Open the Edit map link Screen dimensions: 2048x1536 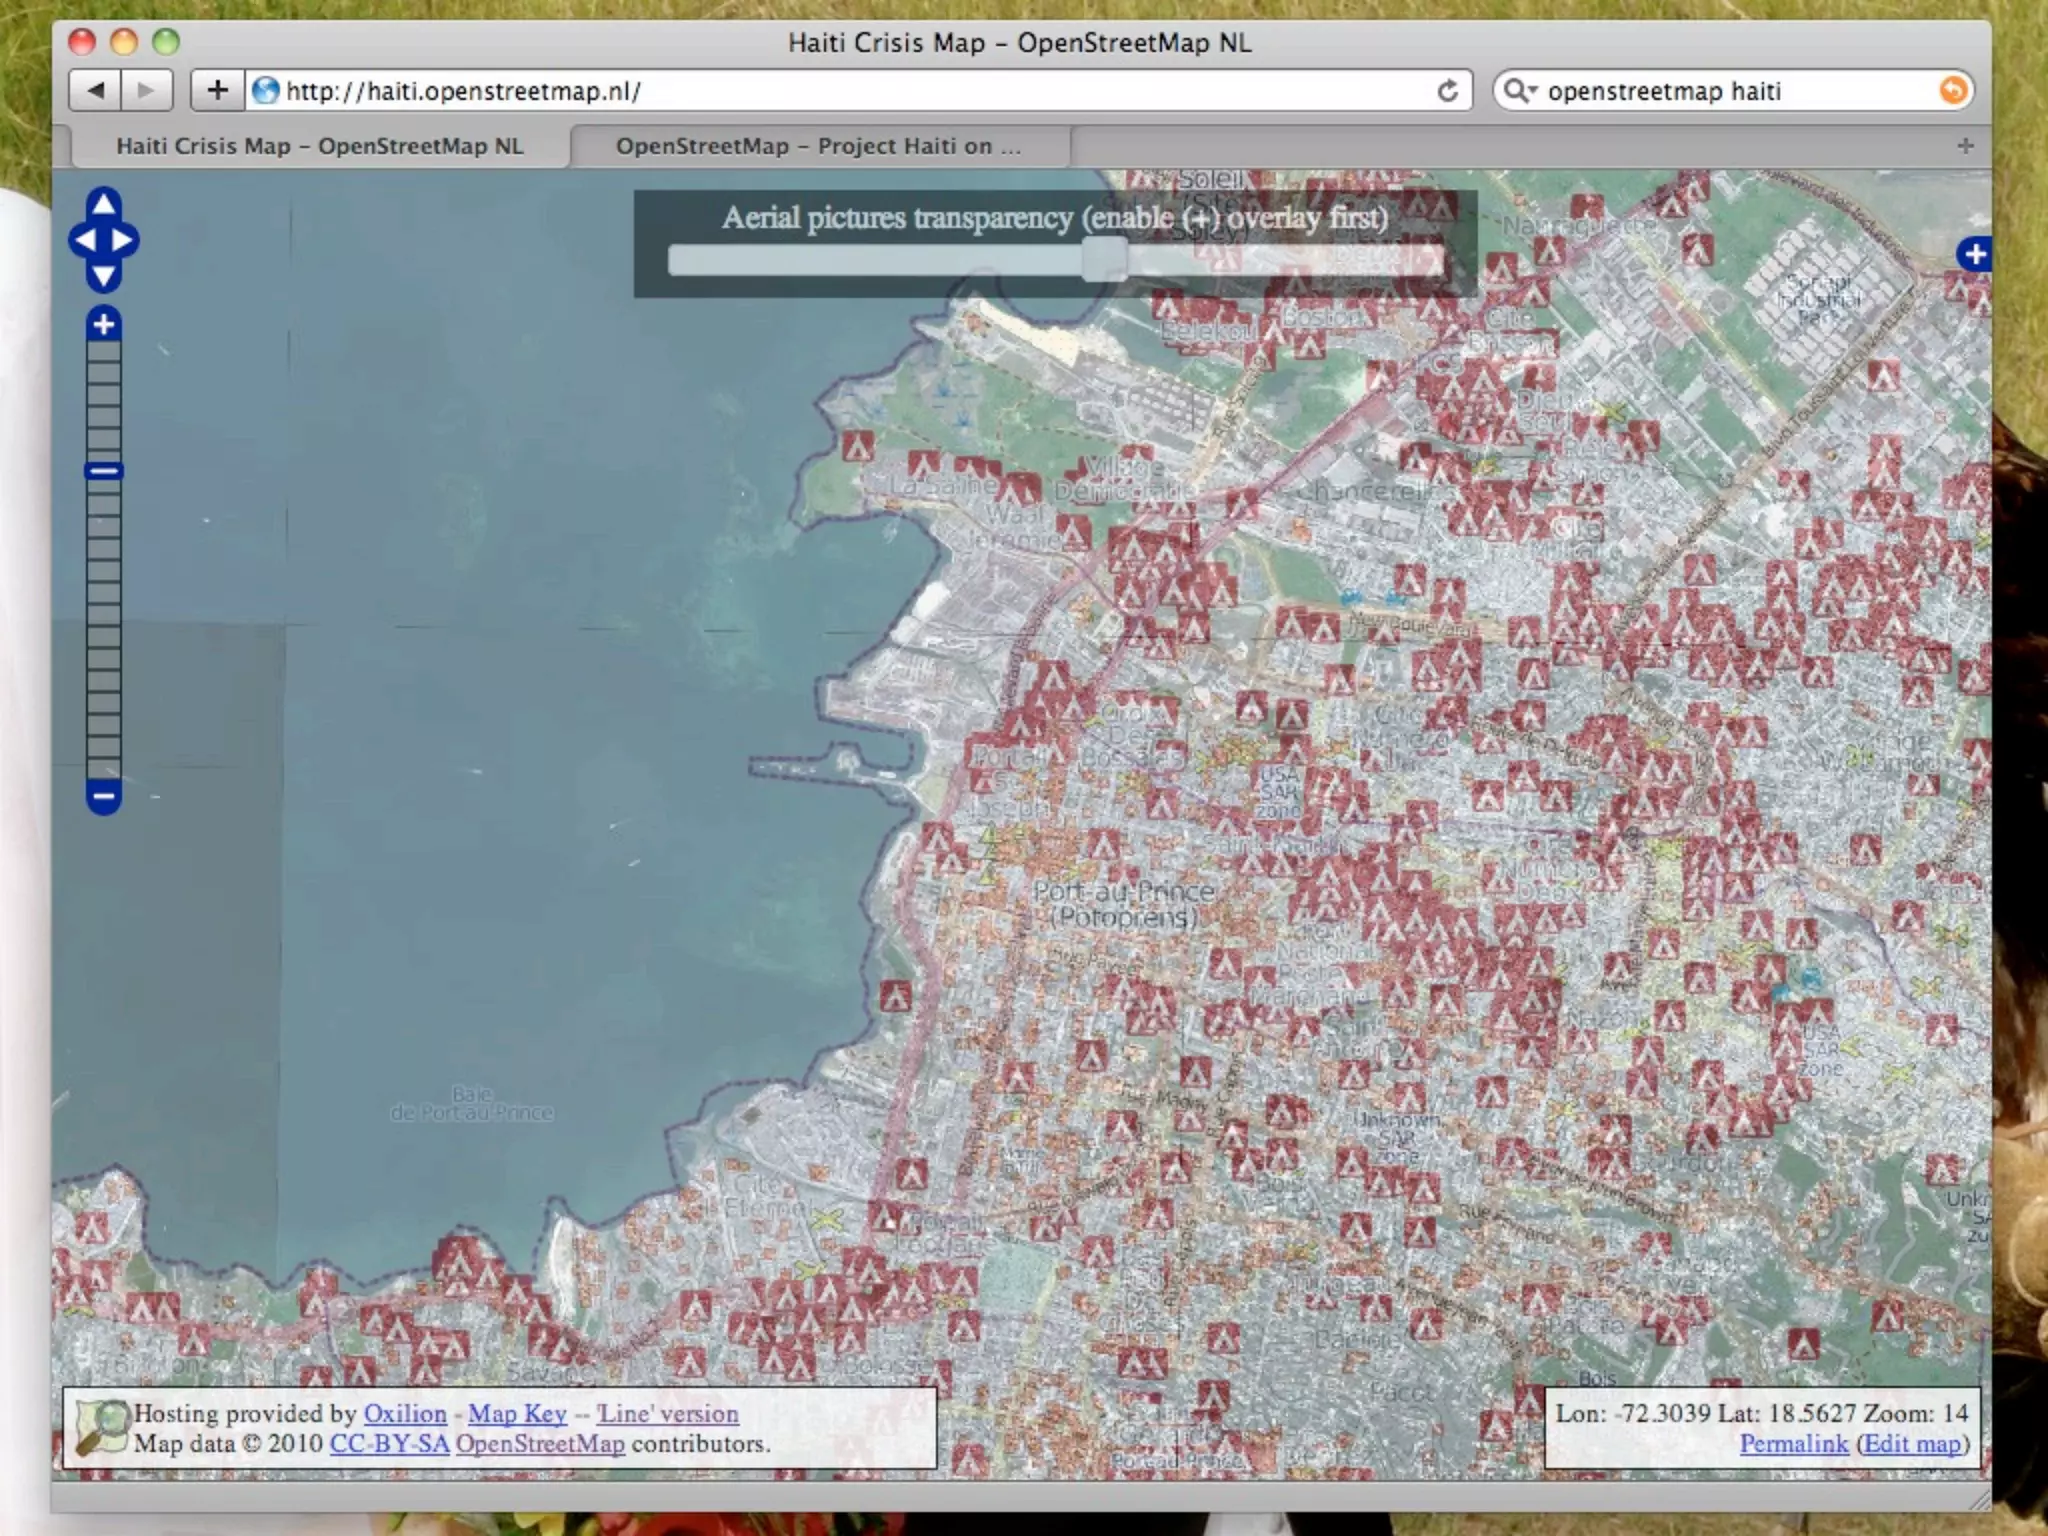point(1912,1443)
